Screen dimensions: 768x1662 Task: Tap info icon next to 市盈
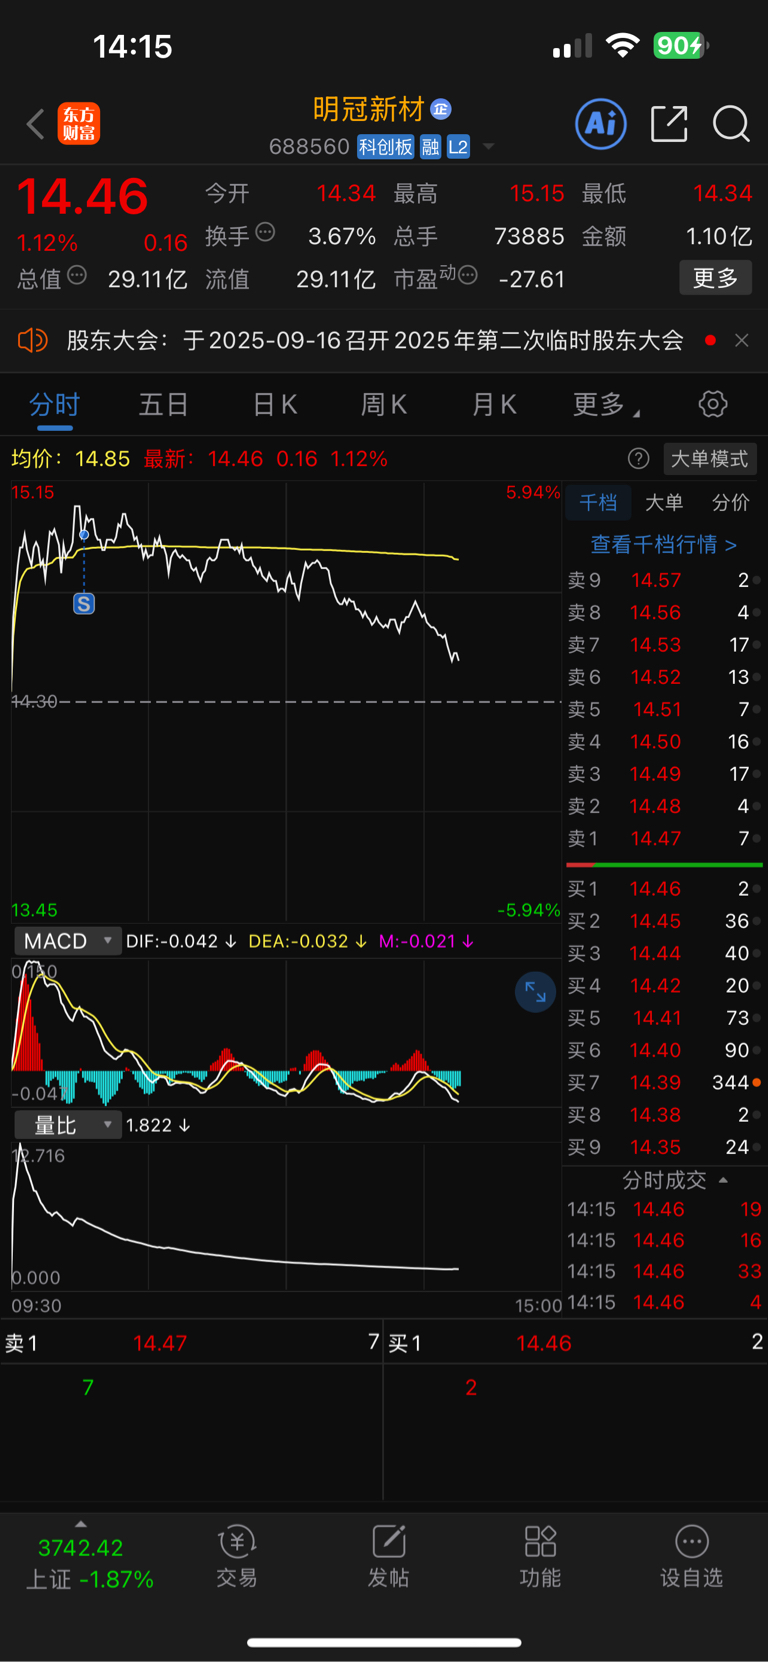[x=467, y=275]
